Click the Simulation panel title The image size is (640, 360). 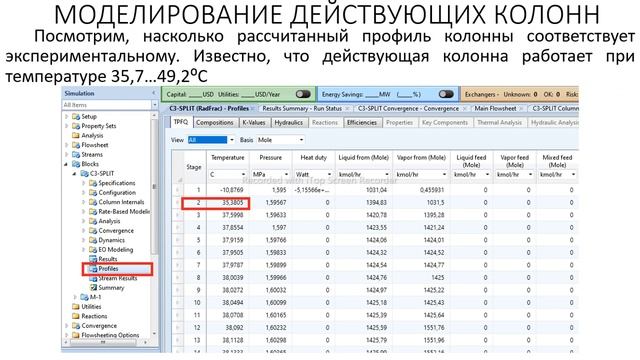point(79,93)
